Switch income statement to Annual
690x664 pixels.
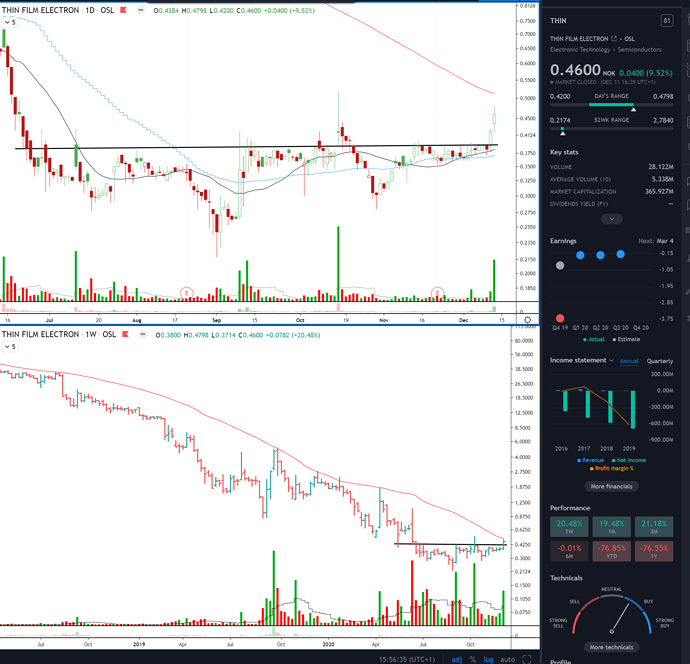629,361
